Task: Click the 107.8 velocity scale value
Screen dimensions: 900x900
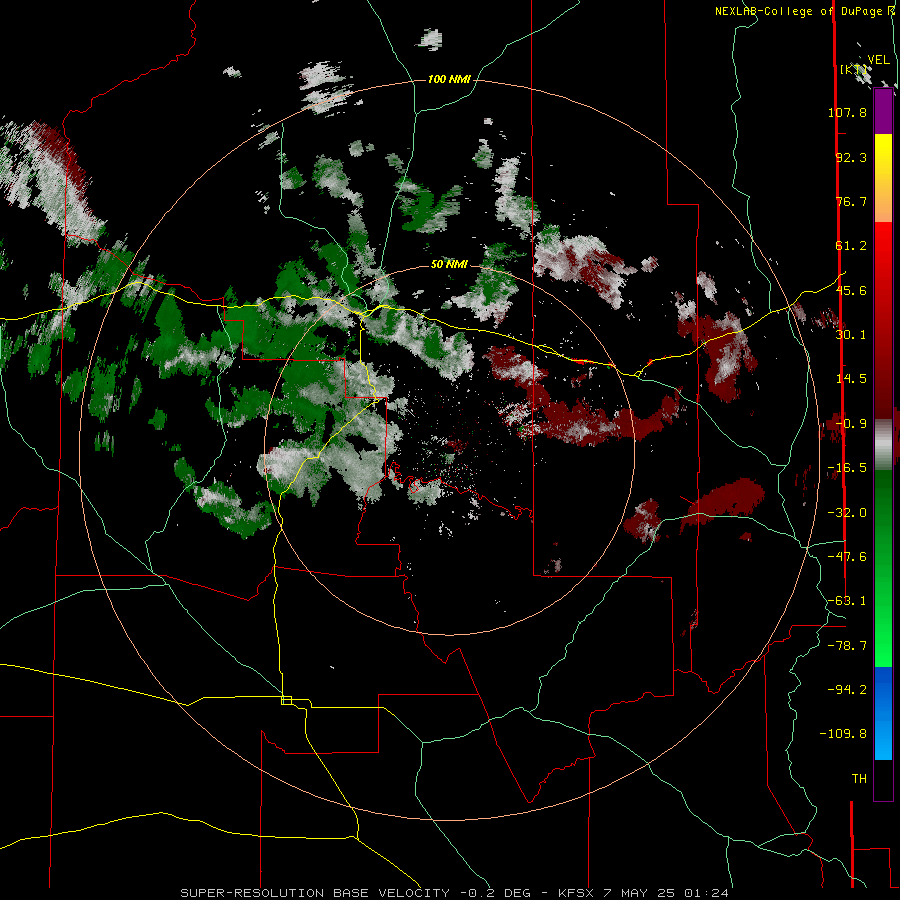Action: pyautogui.click(x=847, y=112)
